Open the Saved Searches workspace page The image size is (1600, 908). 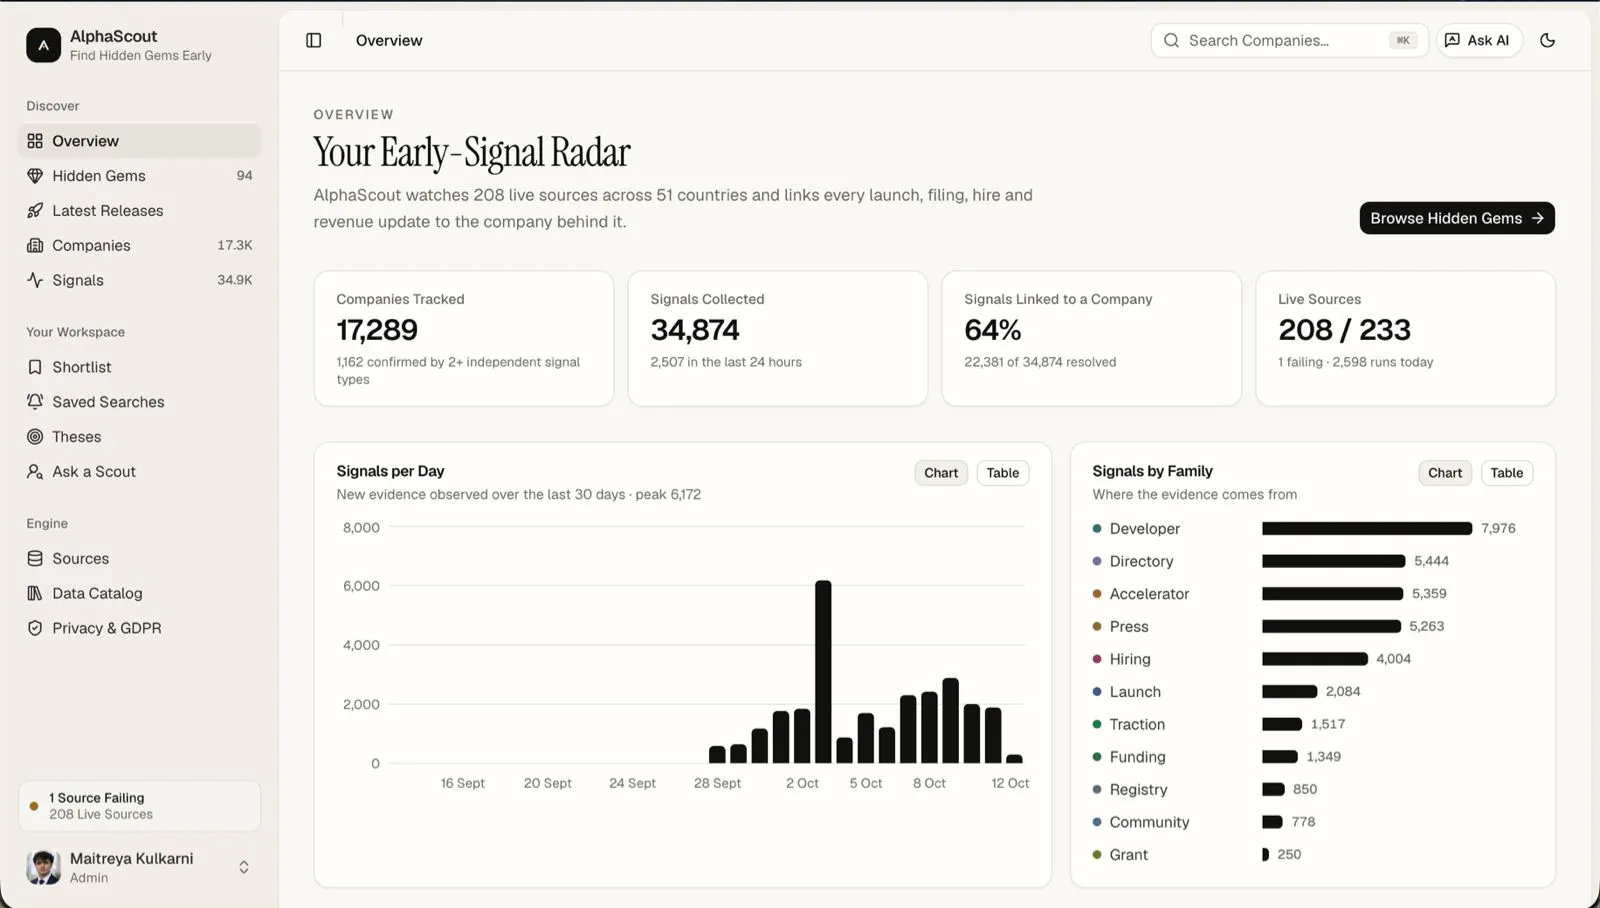pos(139,402)
